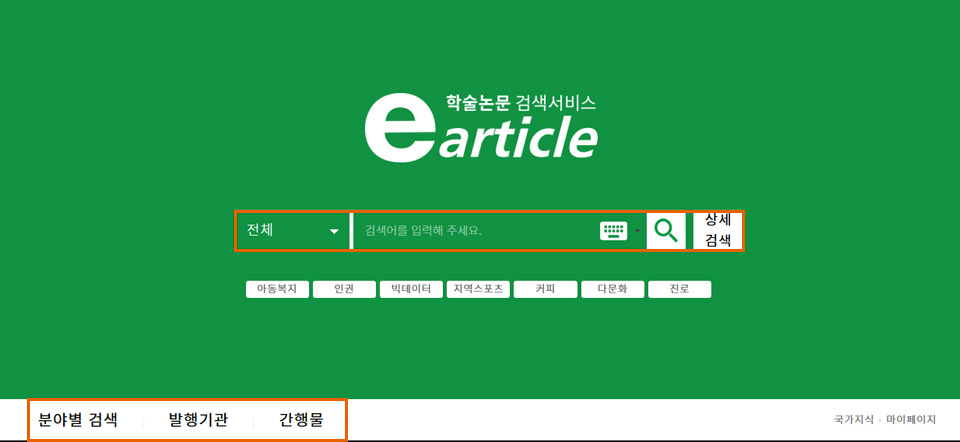Open the 발행기관 menu
This screenshot has width=960, height=442.
coord(198,420)
